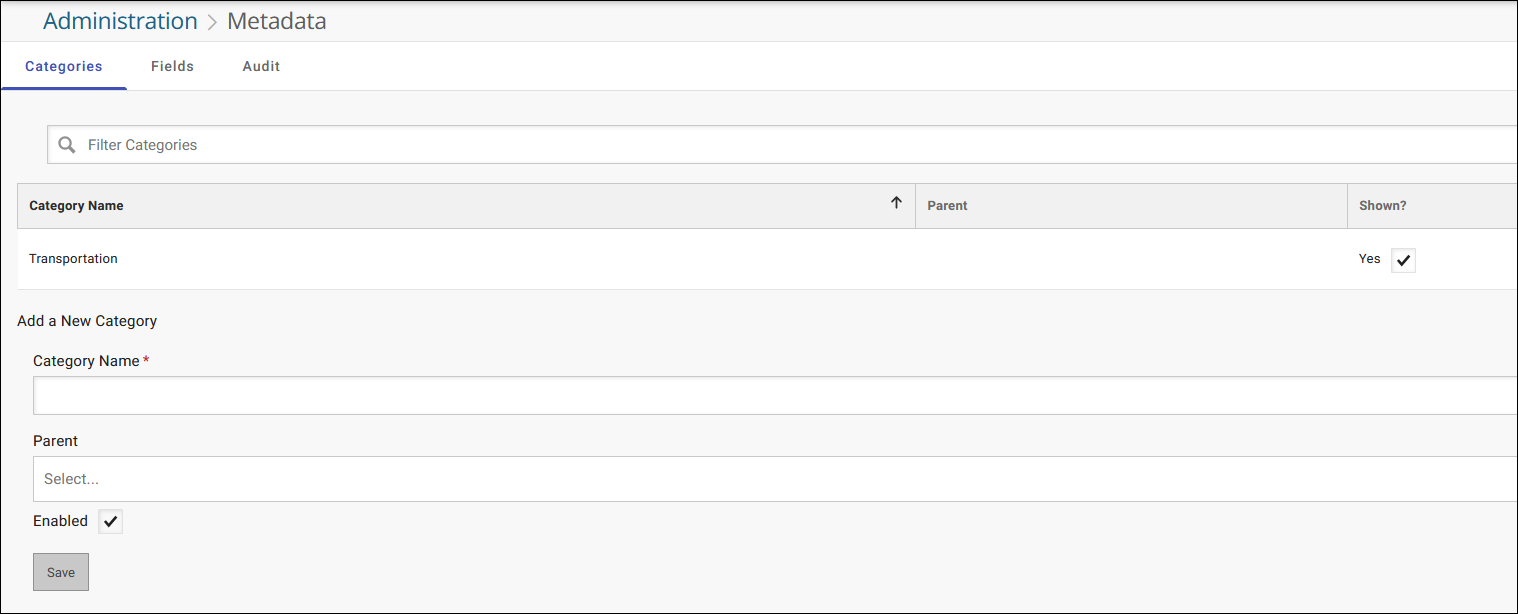Image resolution: width=1518 pixels, height=614 pixels.
Task: Click the Save button
Action: tap(60, 571)
